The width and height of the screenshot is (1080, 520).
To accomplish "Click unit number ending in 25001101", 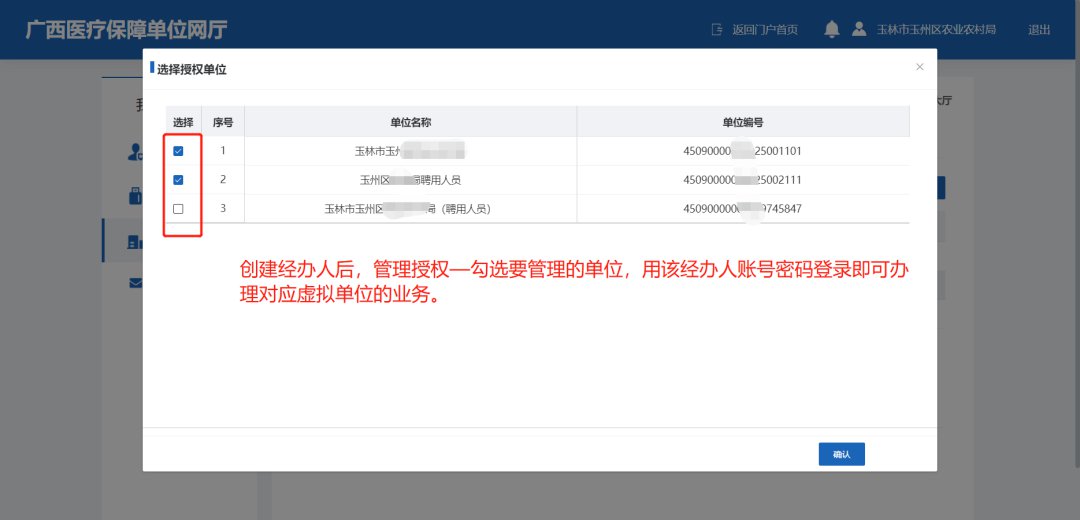I will (742, 151).
